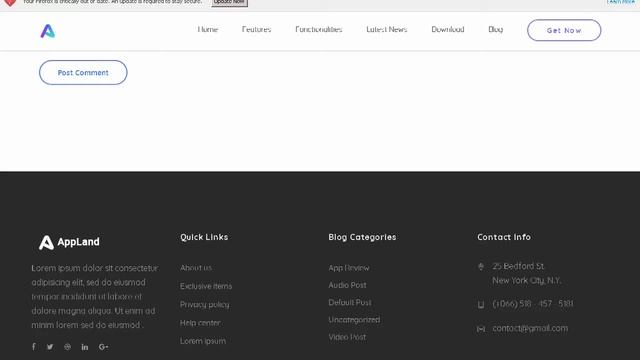The width and height of the screenshot is (640, 360).
Task: Click the phone number in Contact Info
Action: [533, 304]
